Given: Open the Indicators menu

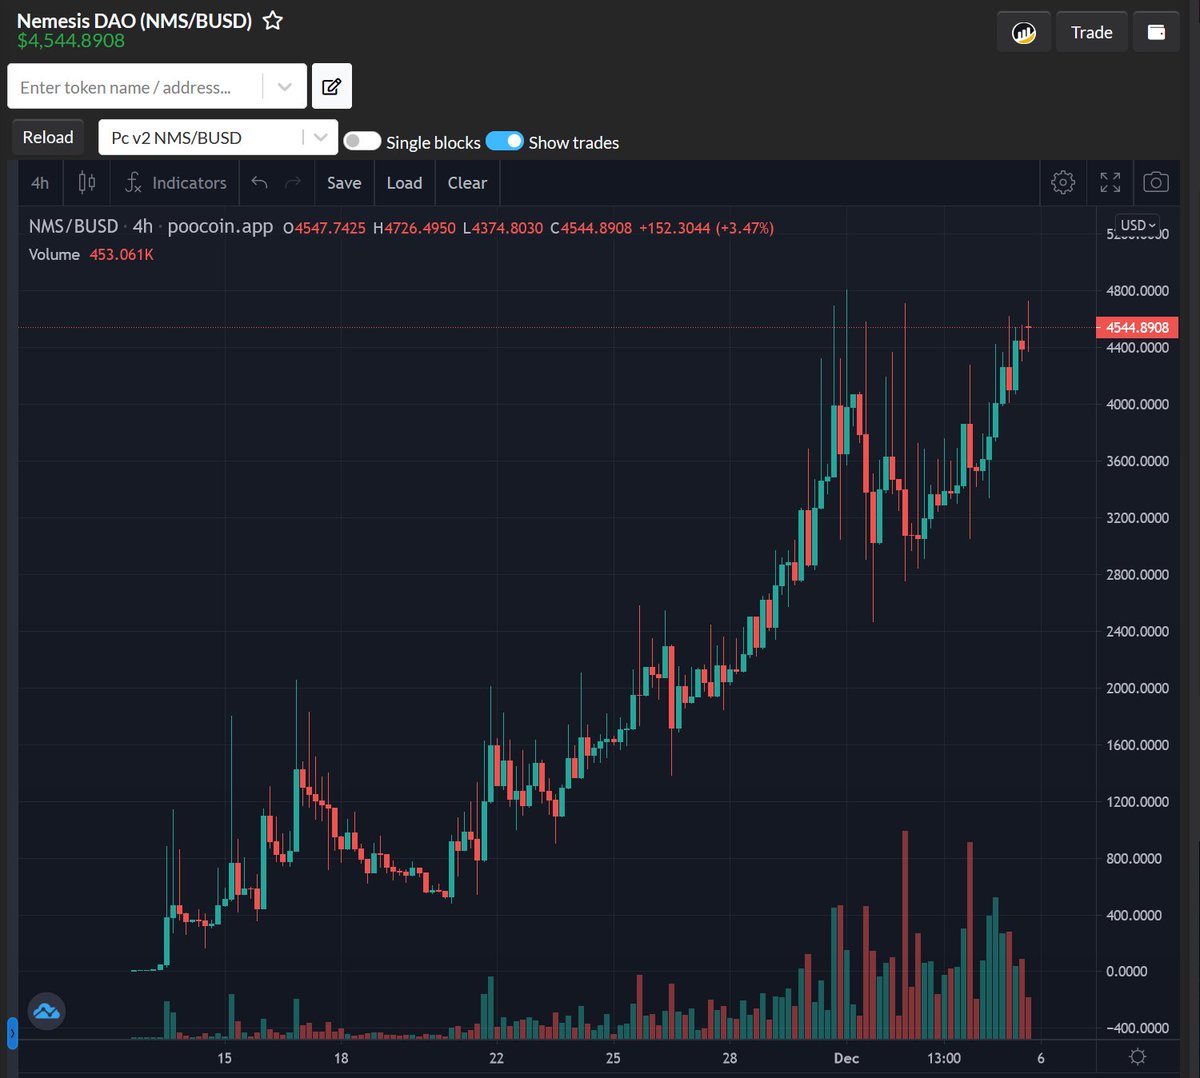Looking at the screenshot, I should (176, 183).
